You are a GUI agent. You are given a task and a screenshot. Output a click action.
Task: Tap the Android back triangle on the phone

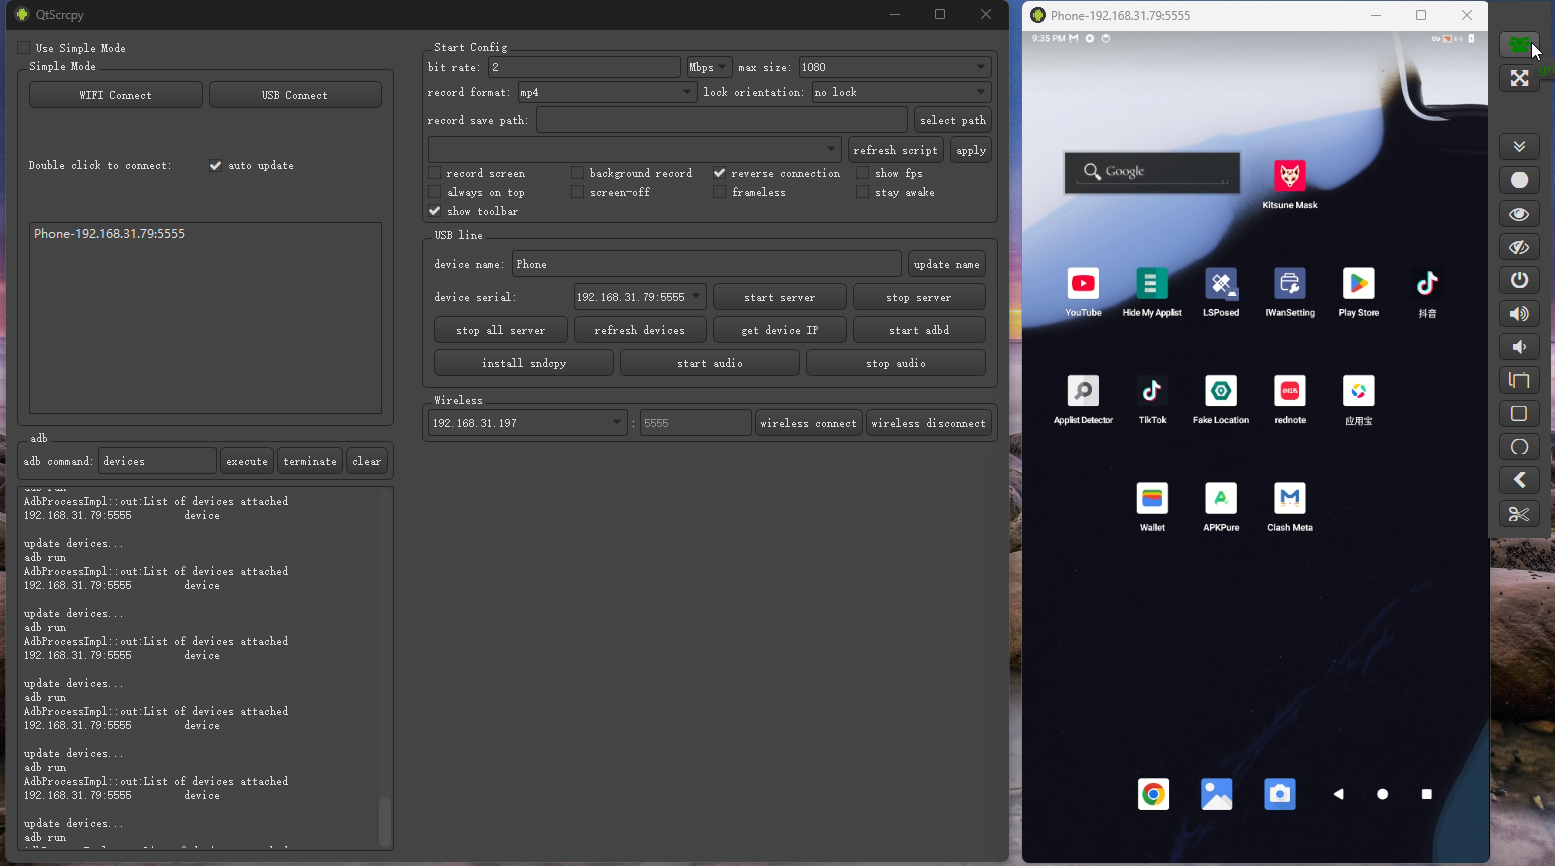1338,794
